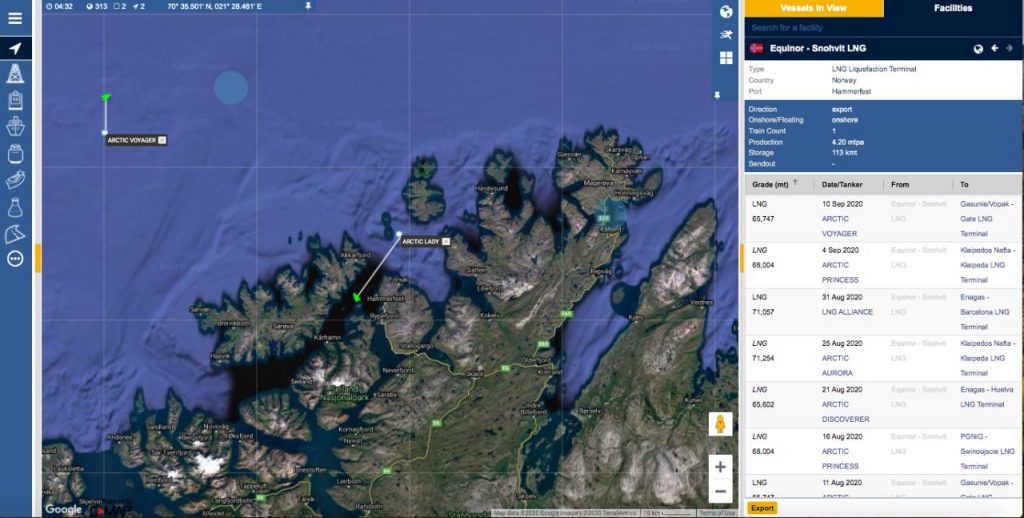Go back using the facility header left arrow
This screenshot has height=518, width=1024.
click(995, 48)
